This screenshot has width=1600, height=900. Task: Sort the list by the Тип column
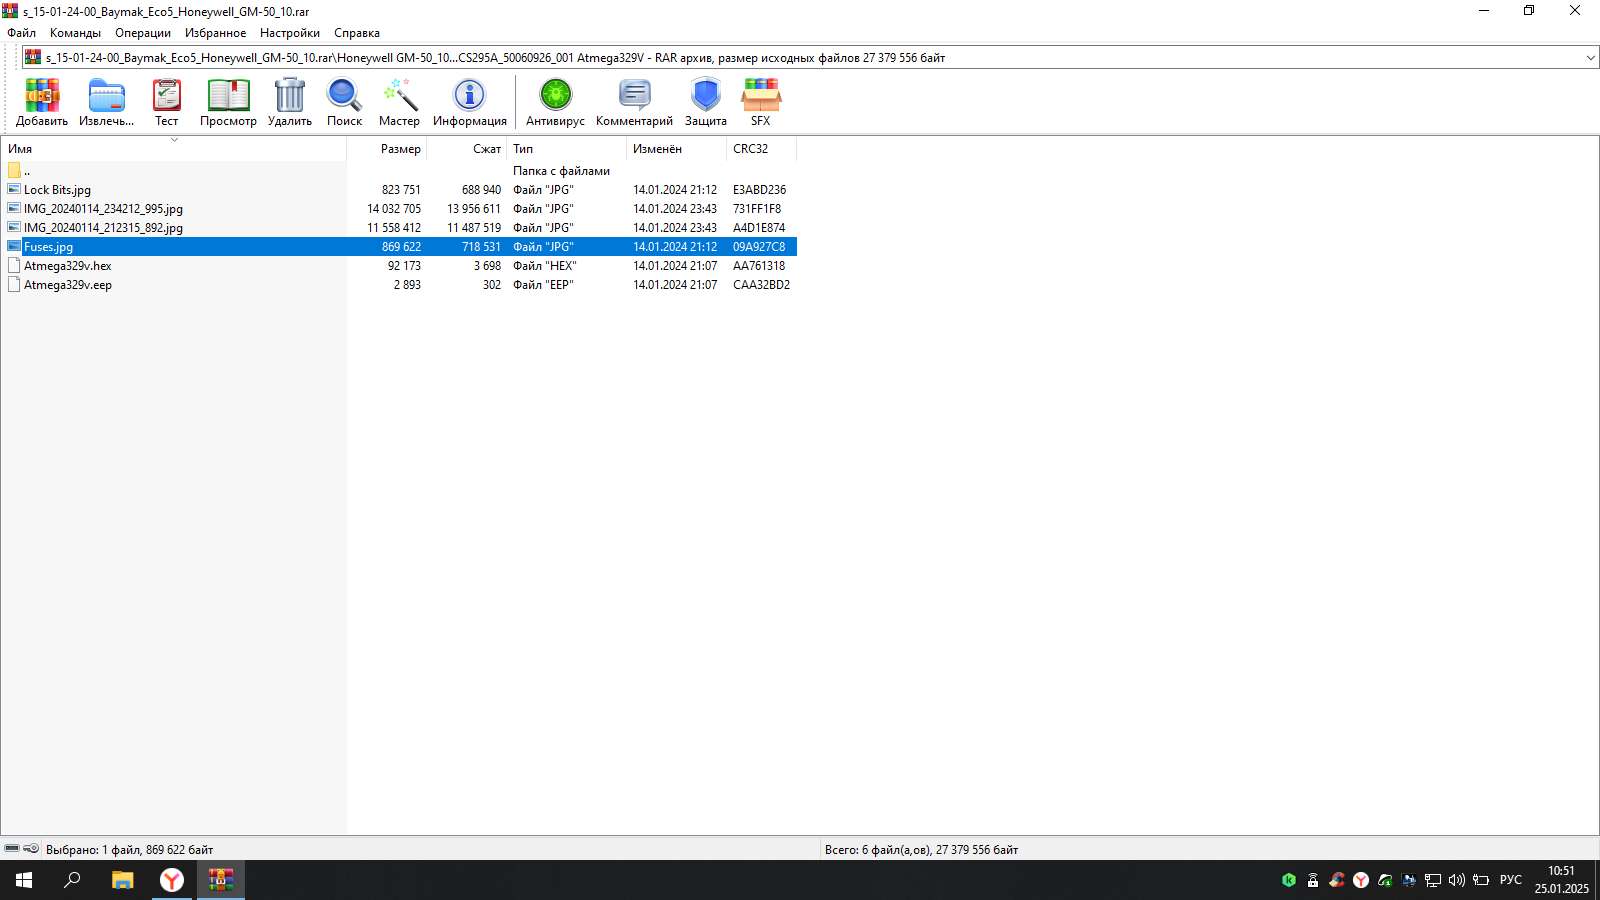pos(567,149)
